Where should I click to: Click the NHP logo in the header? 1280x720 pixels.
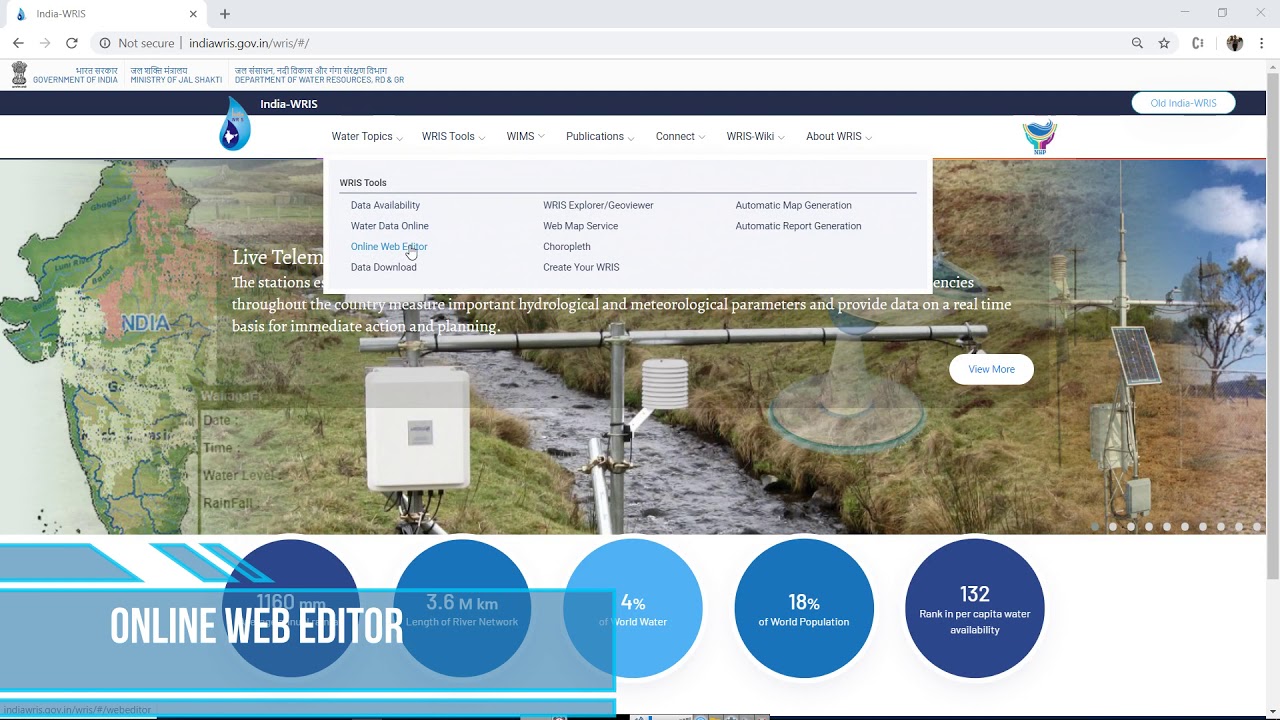coord(1040,137)
